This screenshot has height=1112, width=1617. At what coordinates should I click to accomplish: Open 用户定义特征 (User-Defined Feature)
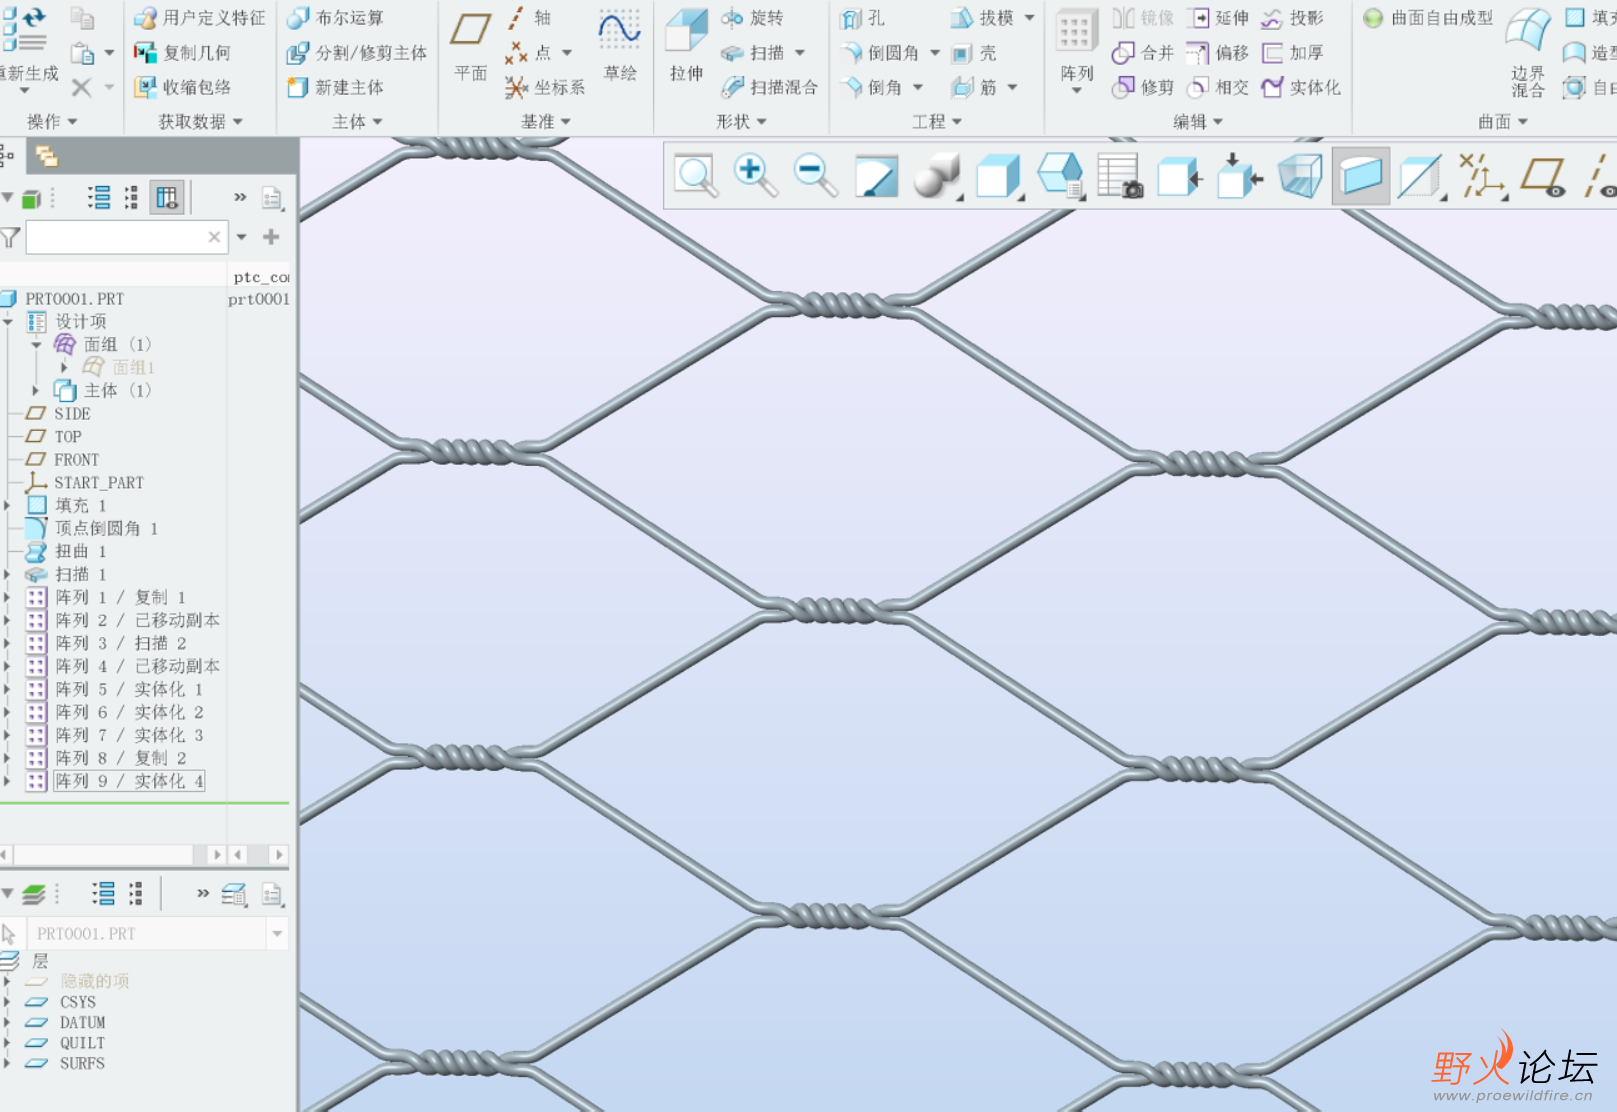[200, 18]
